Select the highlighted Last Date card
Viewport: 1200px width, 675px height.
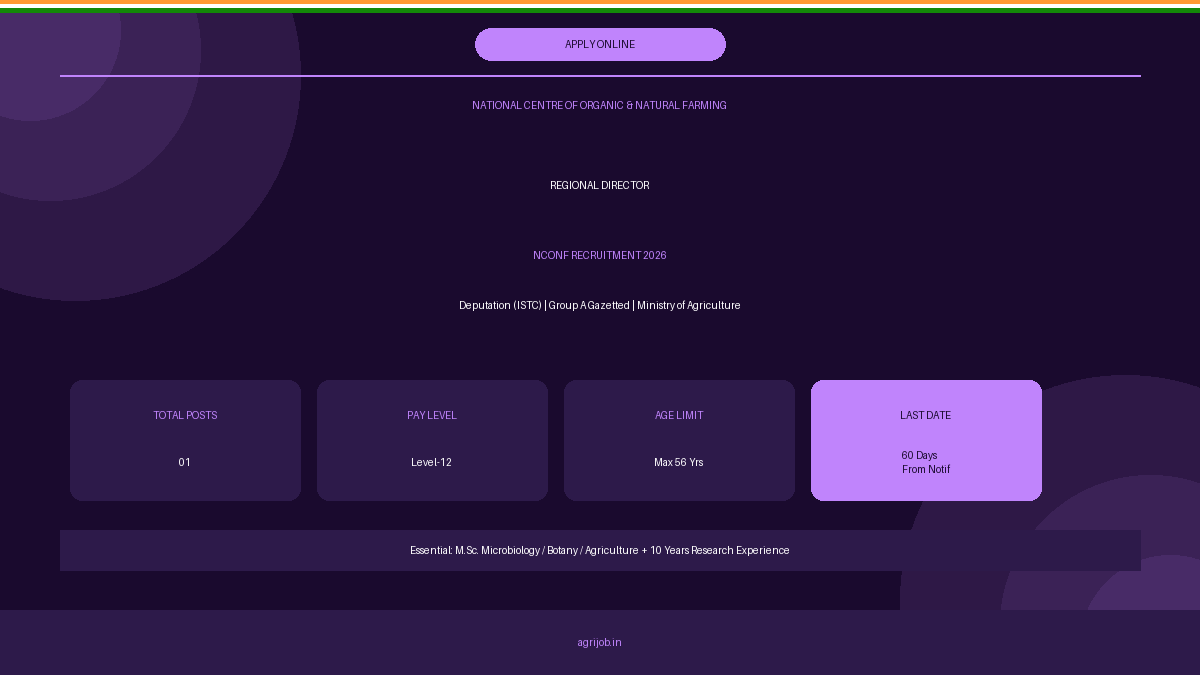[926, 440]
